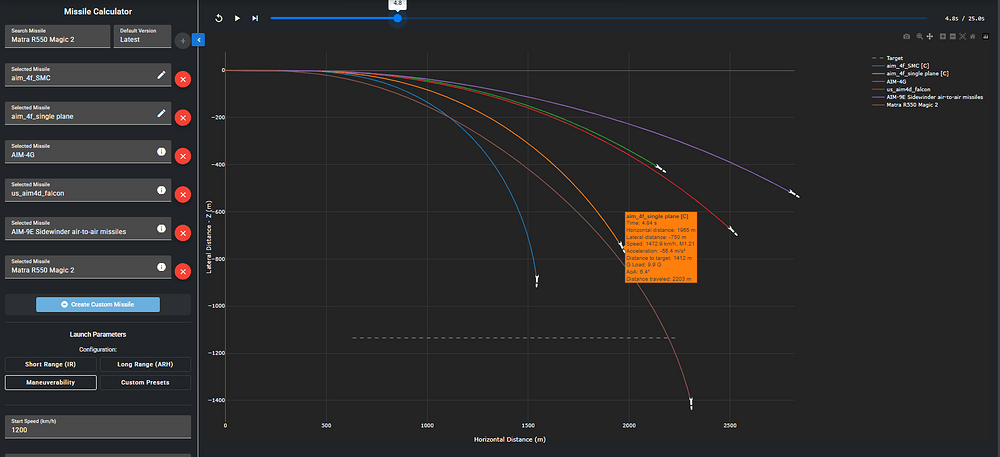Viewport: 1000px width, 457px height.
Task: Remove selected Matra R550 Magic 2 missile
Action: pos(183,272)
